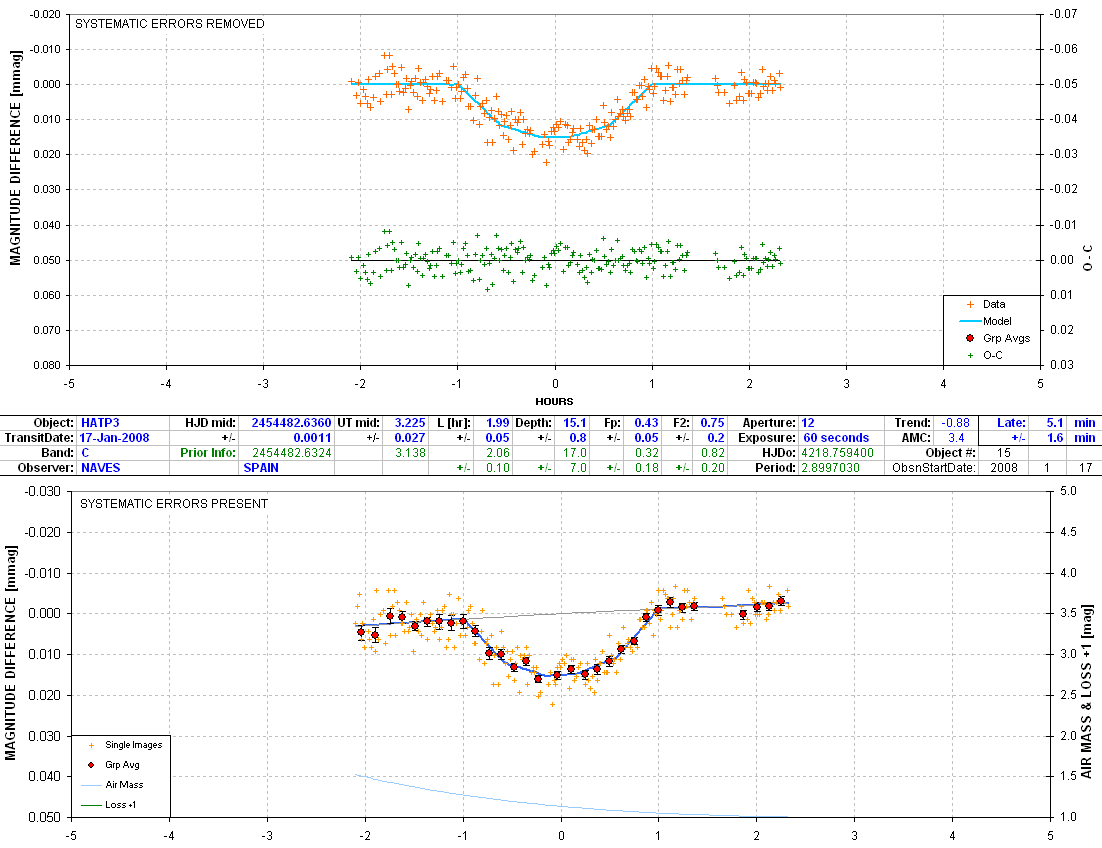Click the Late value 5.1
The height and width of the screenshot is (848, 1102).
1055,423
